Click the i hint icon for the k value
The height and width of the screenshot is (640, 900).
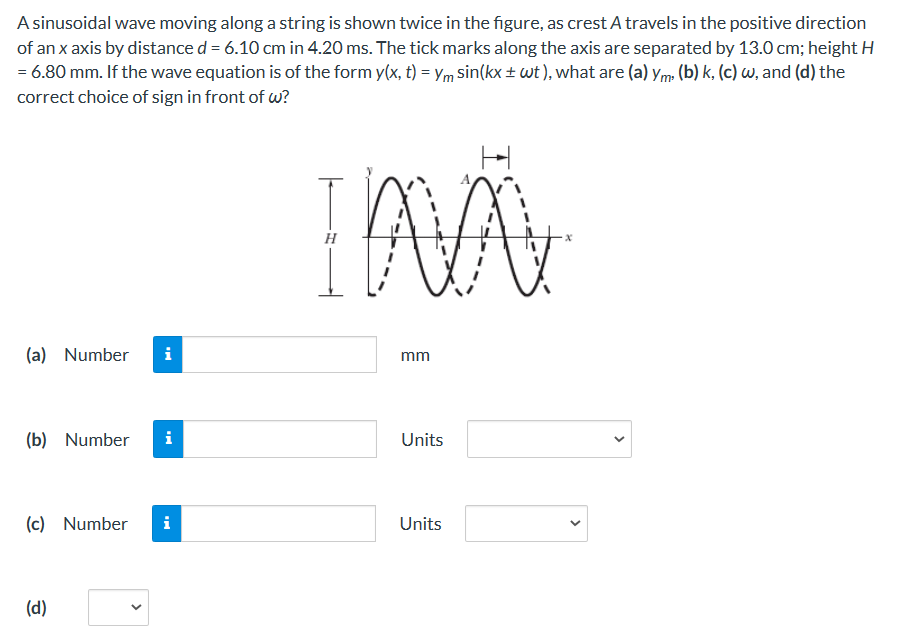coord(168,440)
